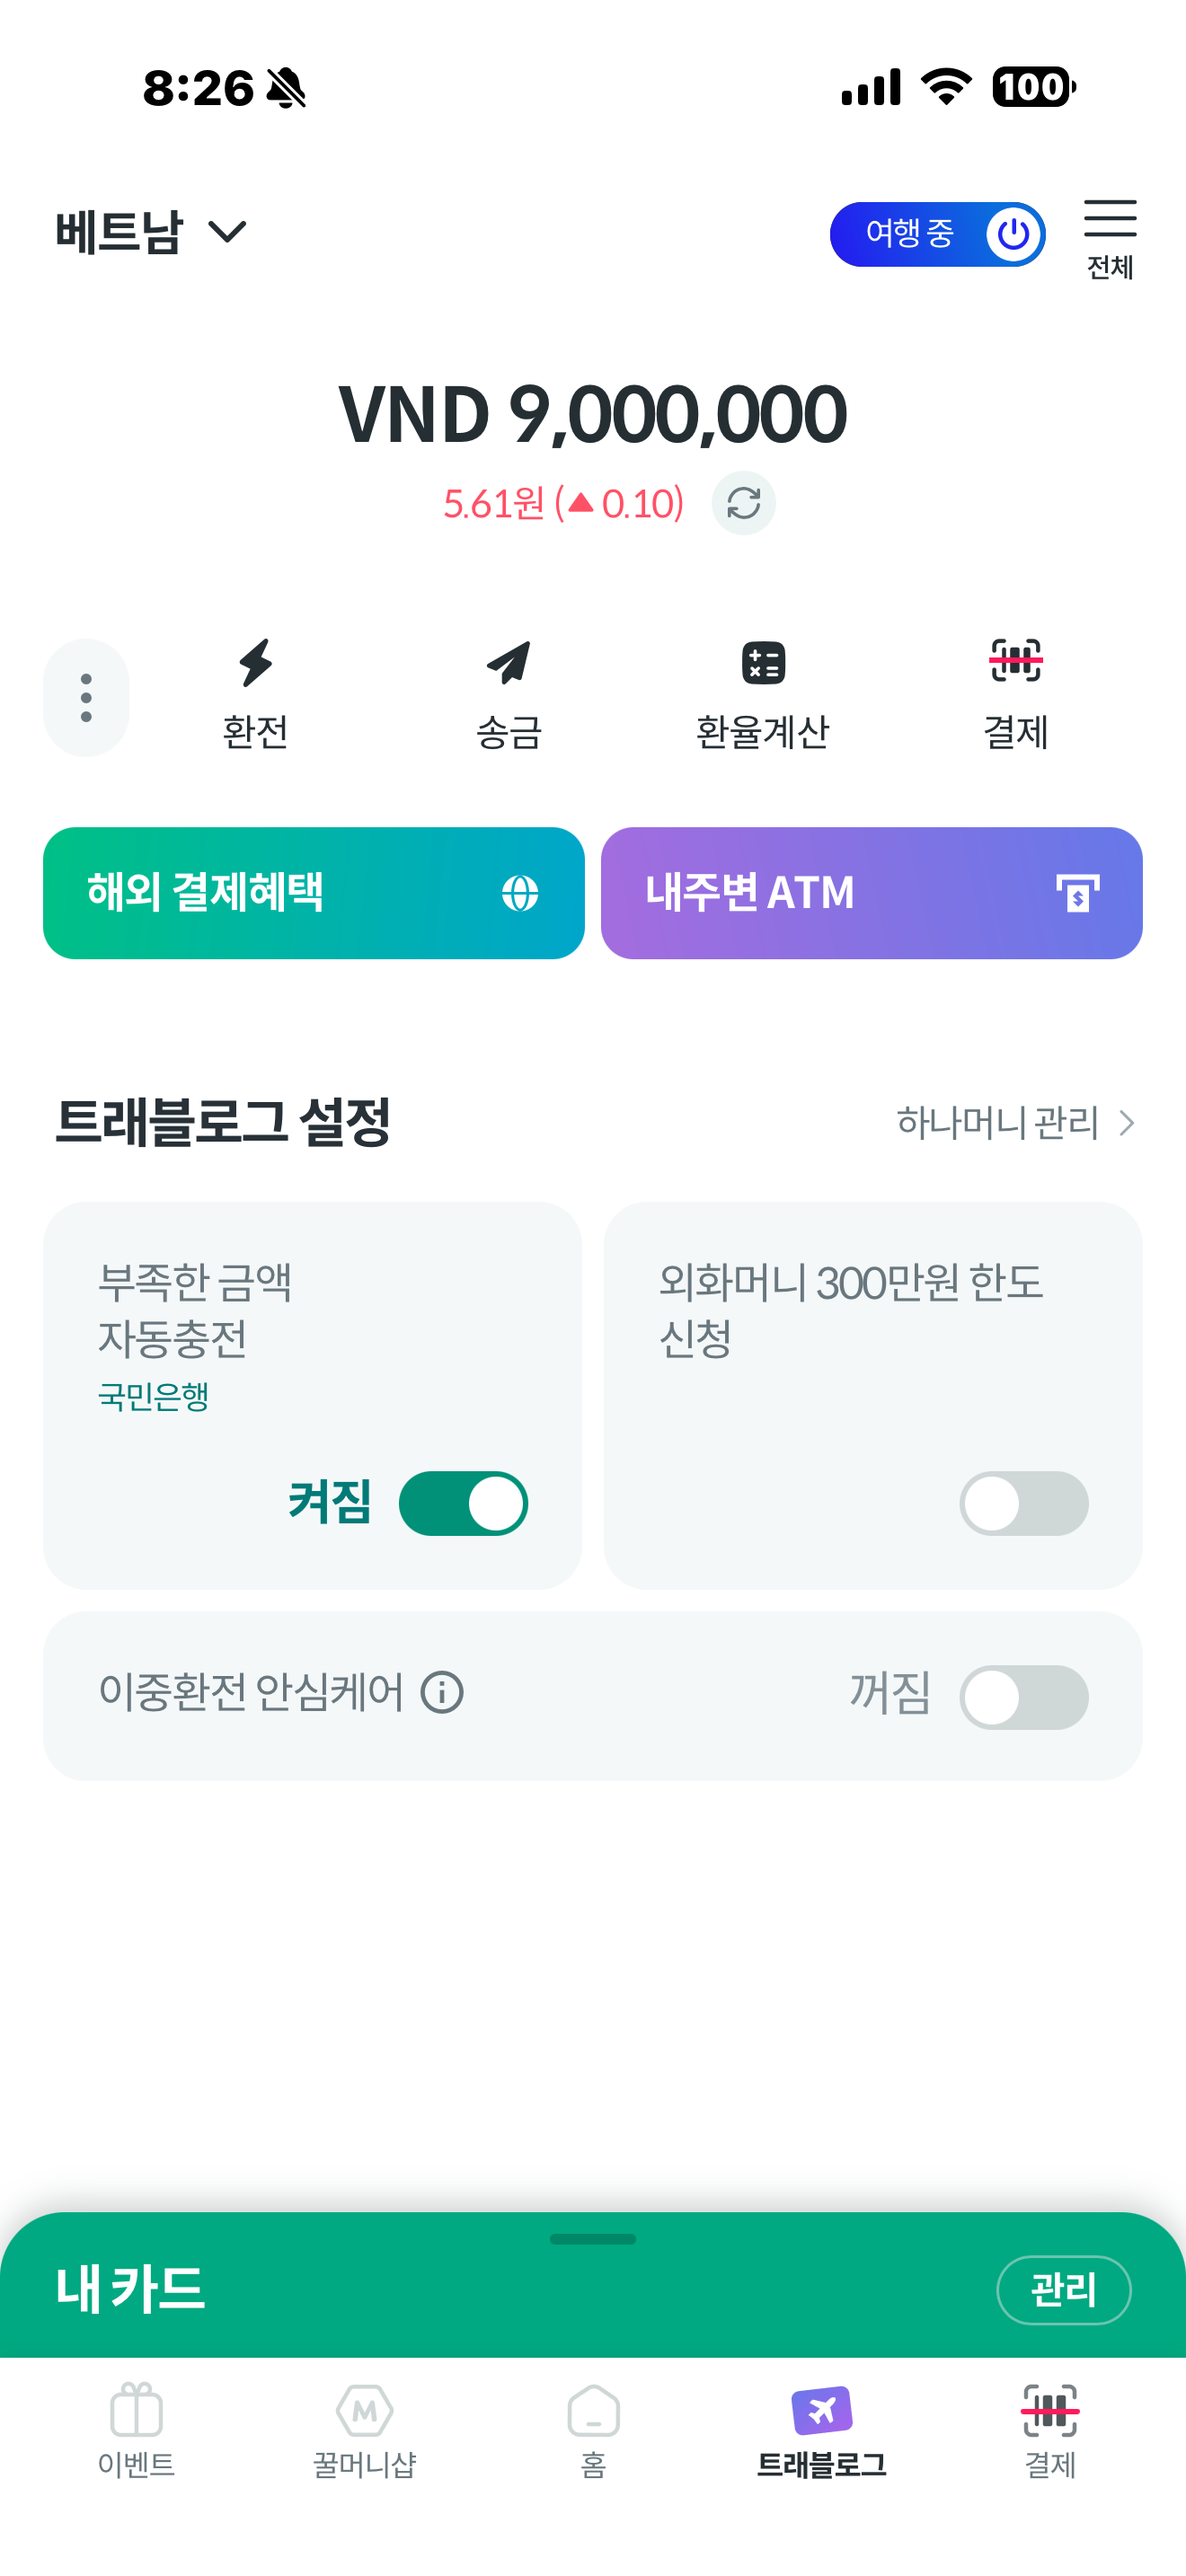Tap the 해외 결제혜택 button
Viewport: 1186px width, 2576px height.
(313, 893)
